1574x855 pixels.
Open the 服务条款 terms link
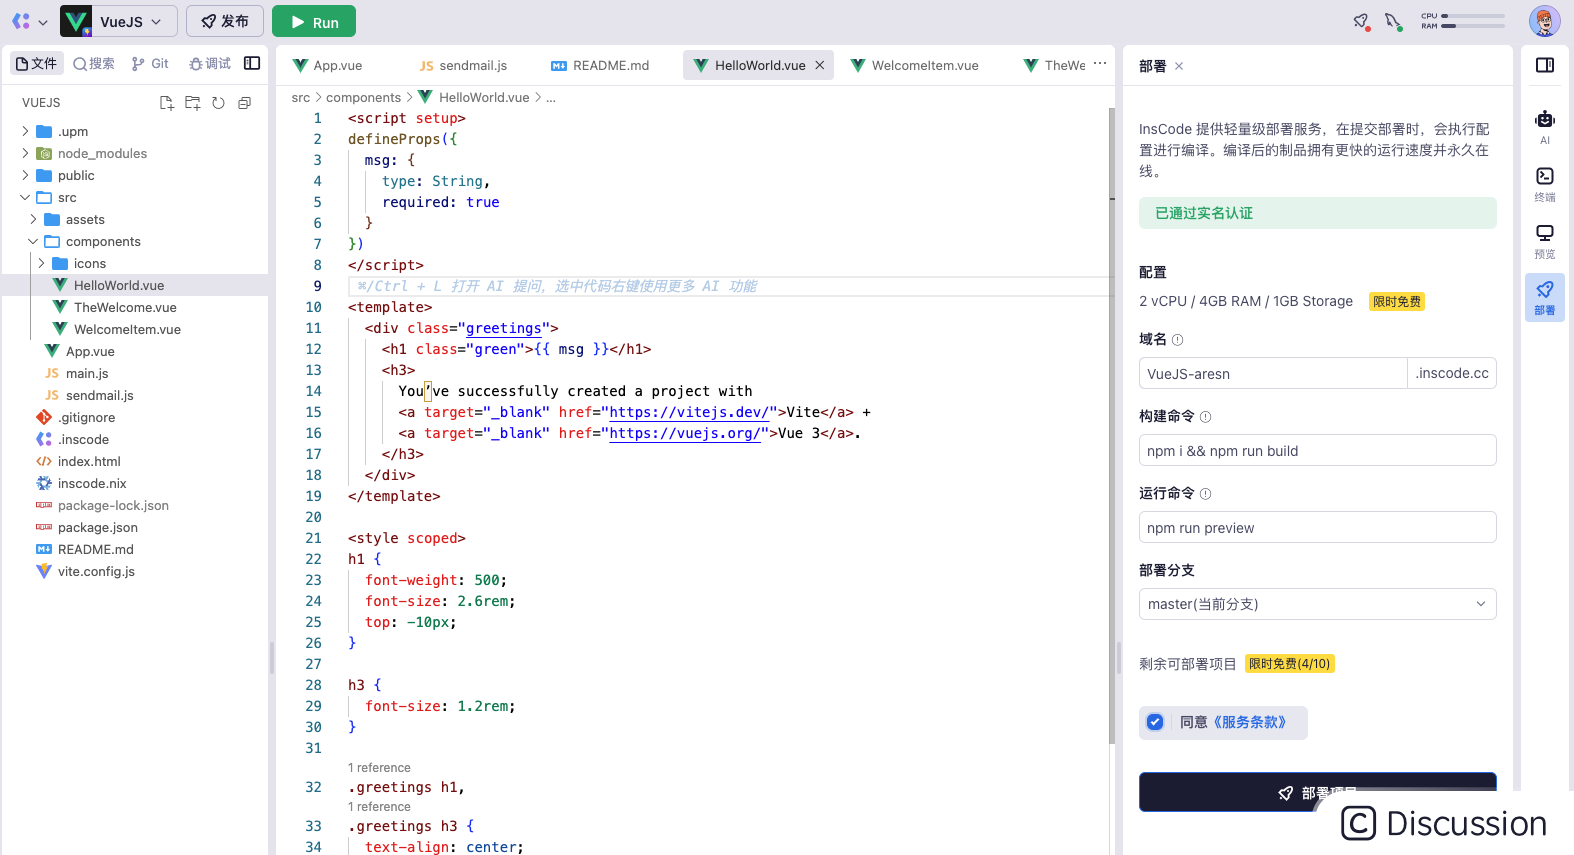point(1249,722)
